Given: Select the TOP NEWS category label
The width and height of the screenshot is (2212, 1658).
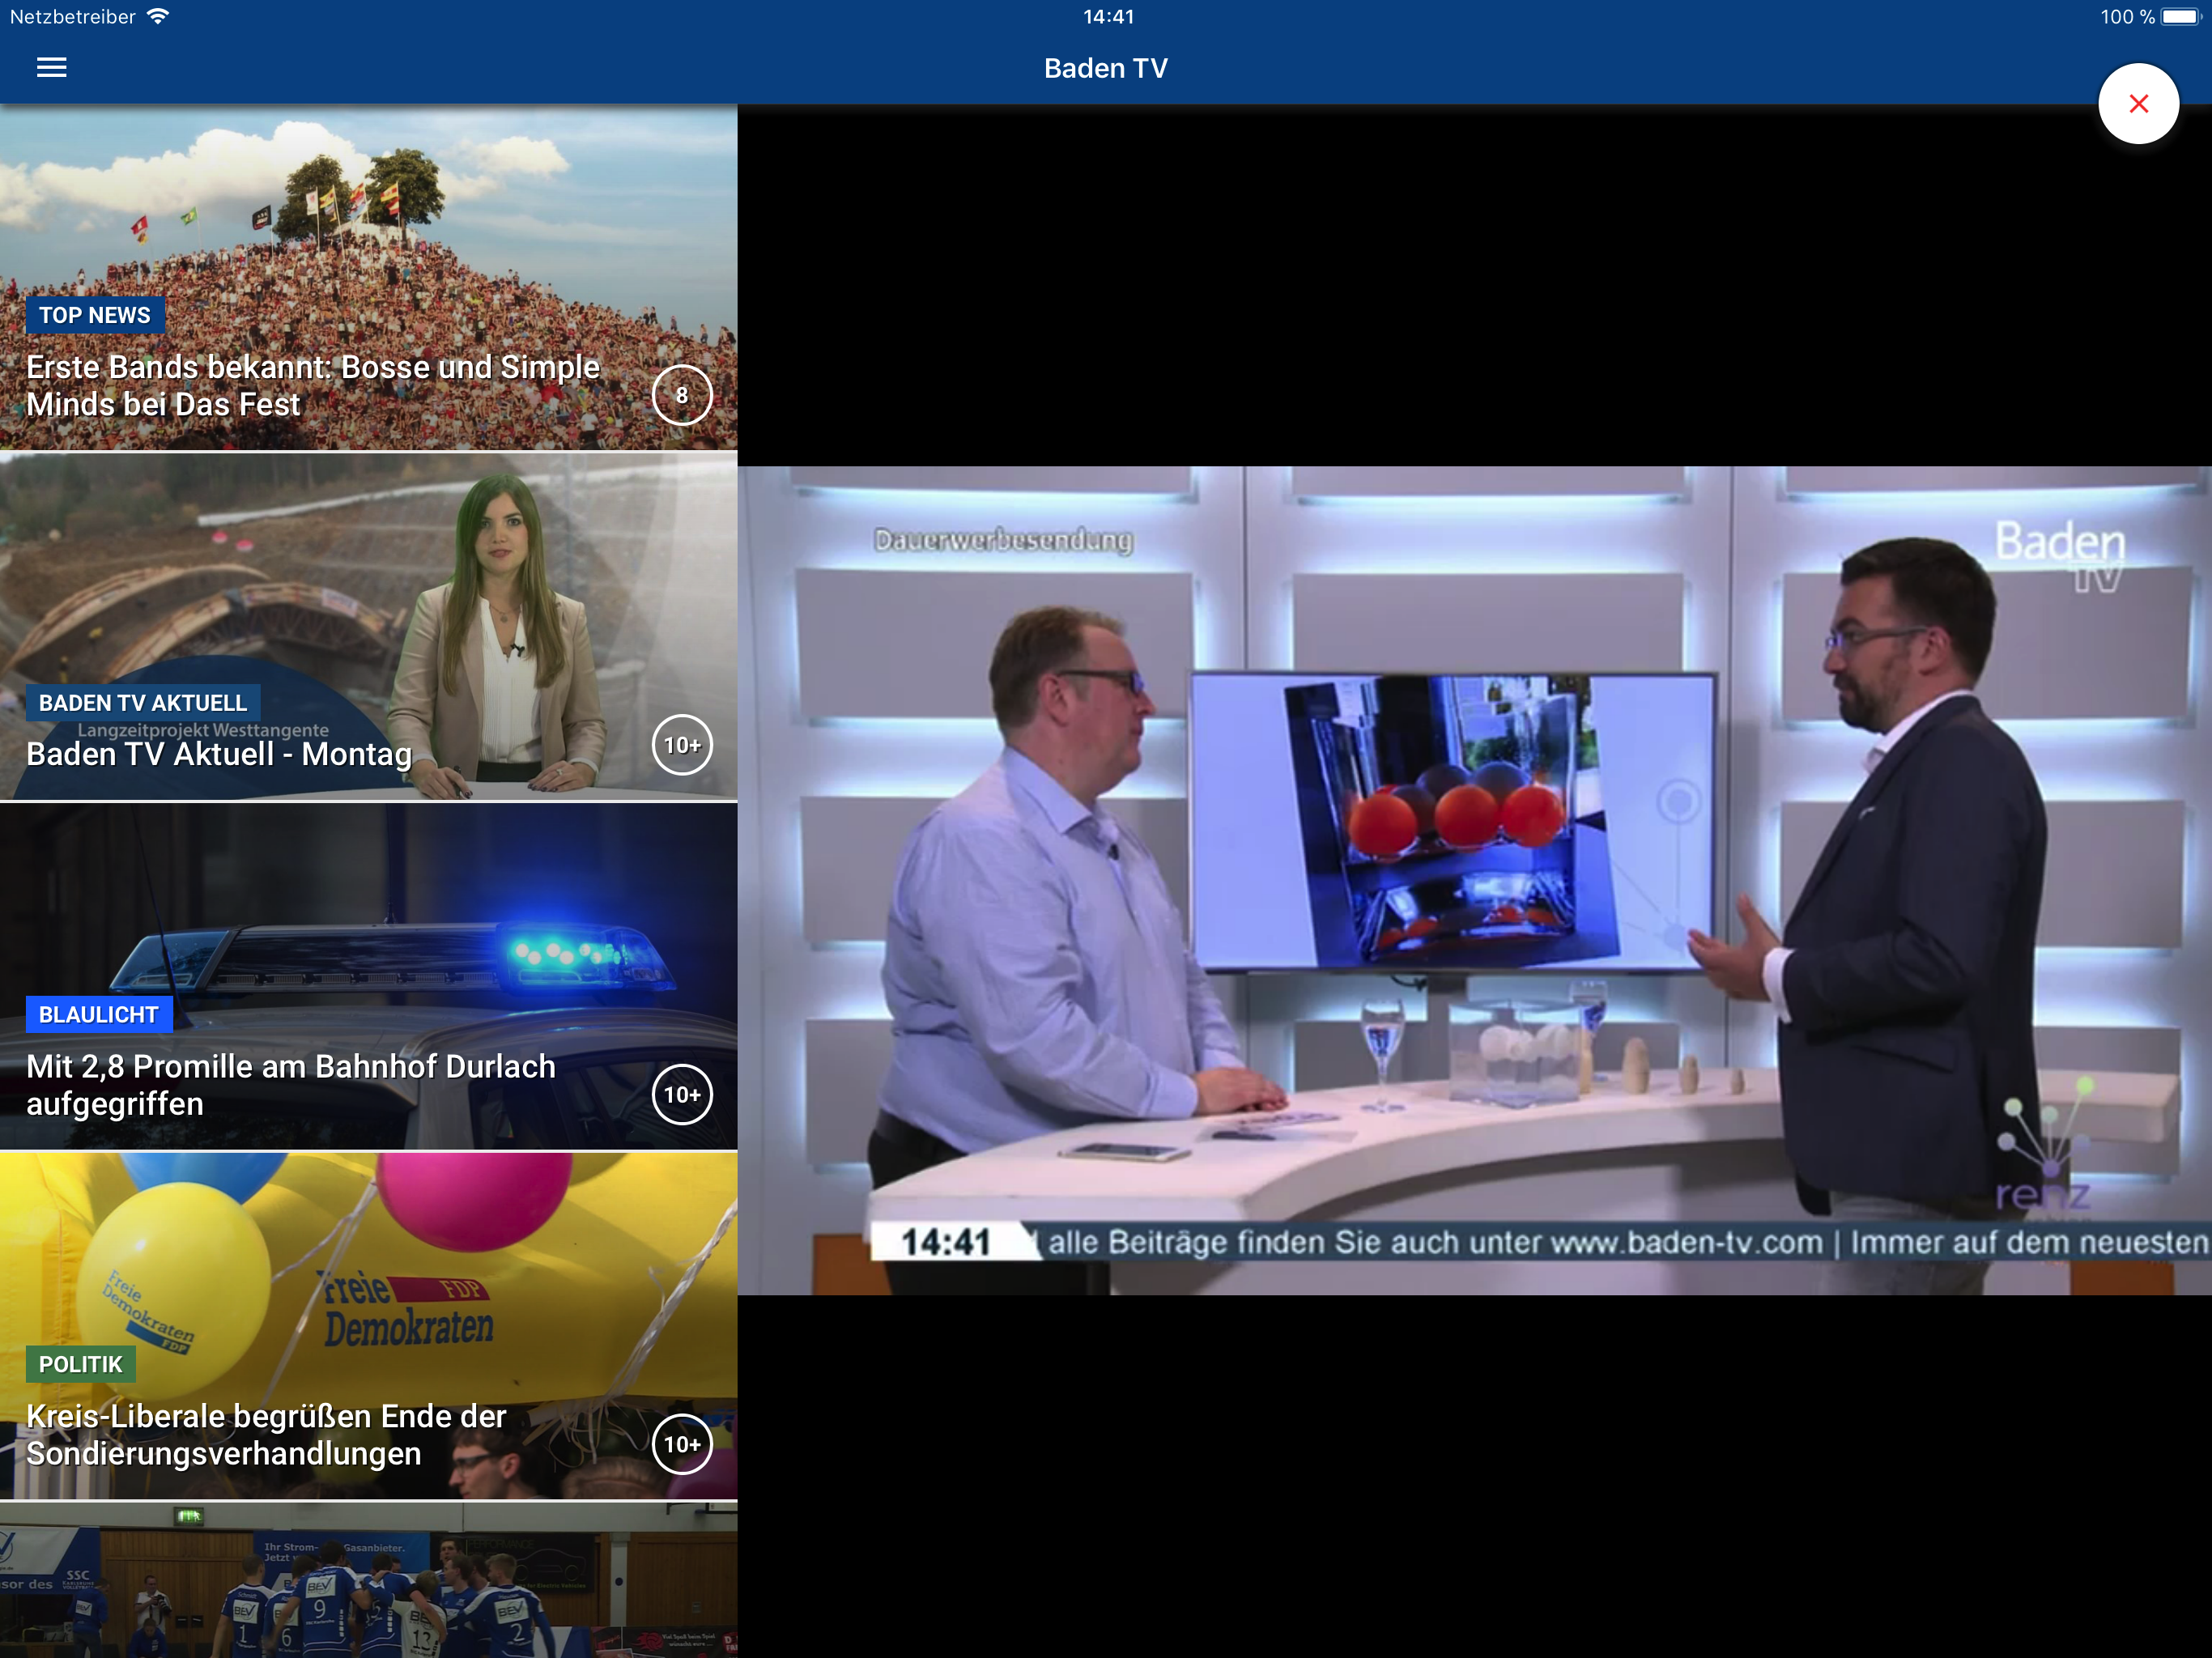Looking at the screenshot, I should tap(94, 315).
